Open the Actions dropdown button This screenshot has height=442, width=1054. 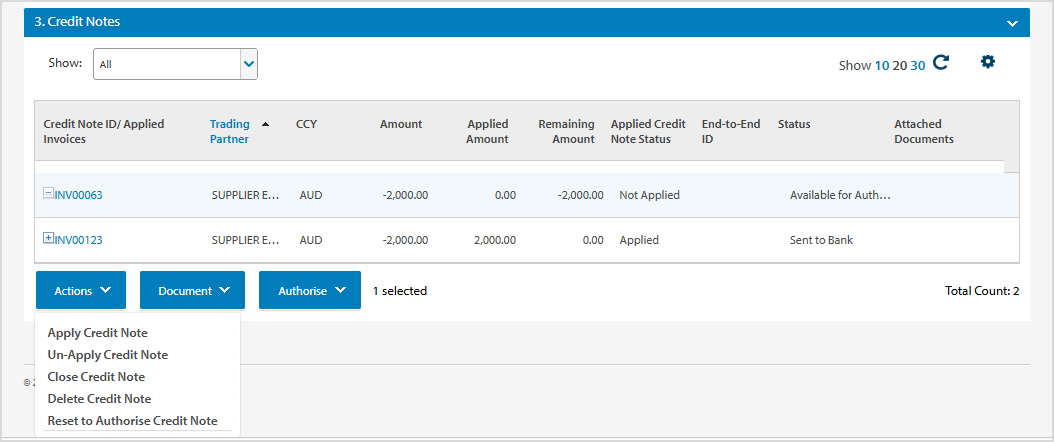coord(81,290)
